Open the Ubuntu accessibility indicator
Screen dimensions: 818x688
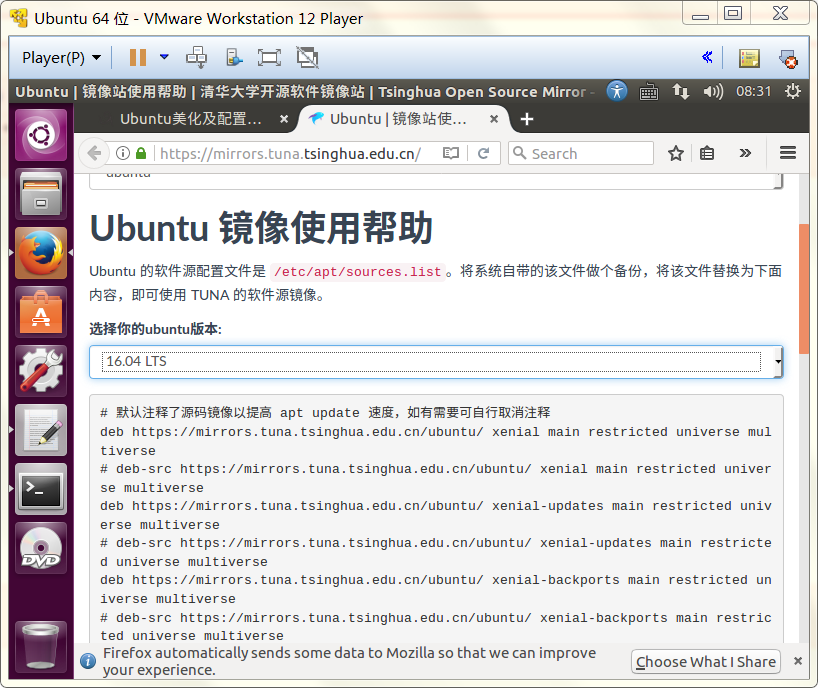tap(617, 91)
